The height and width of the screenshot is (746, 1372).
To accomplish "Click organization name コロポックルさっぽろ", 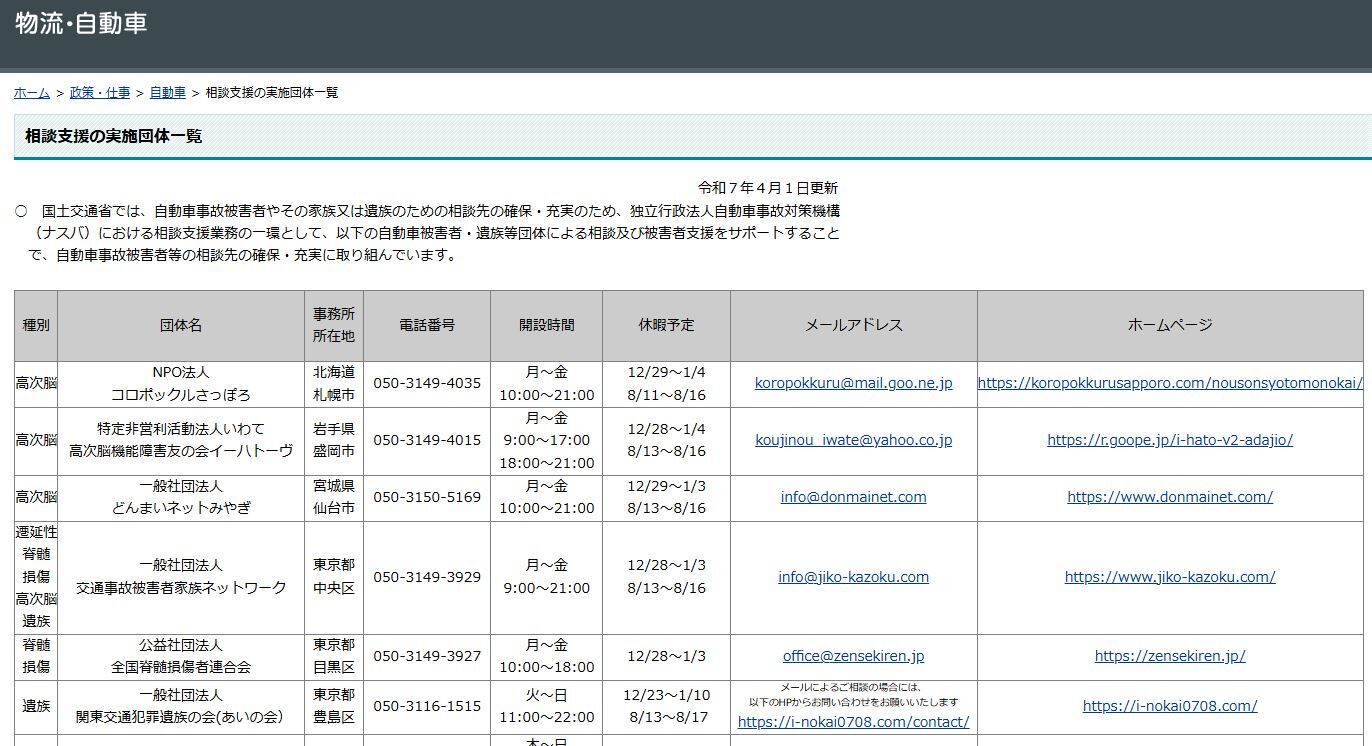I will pos(181,395).
